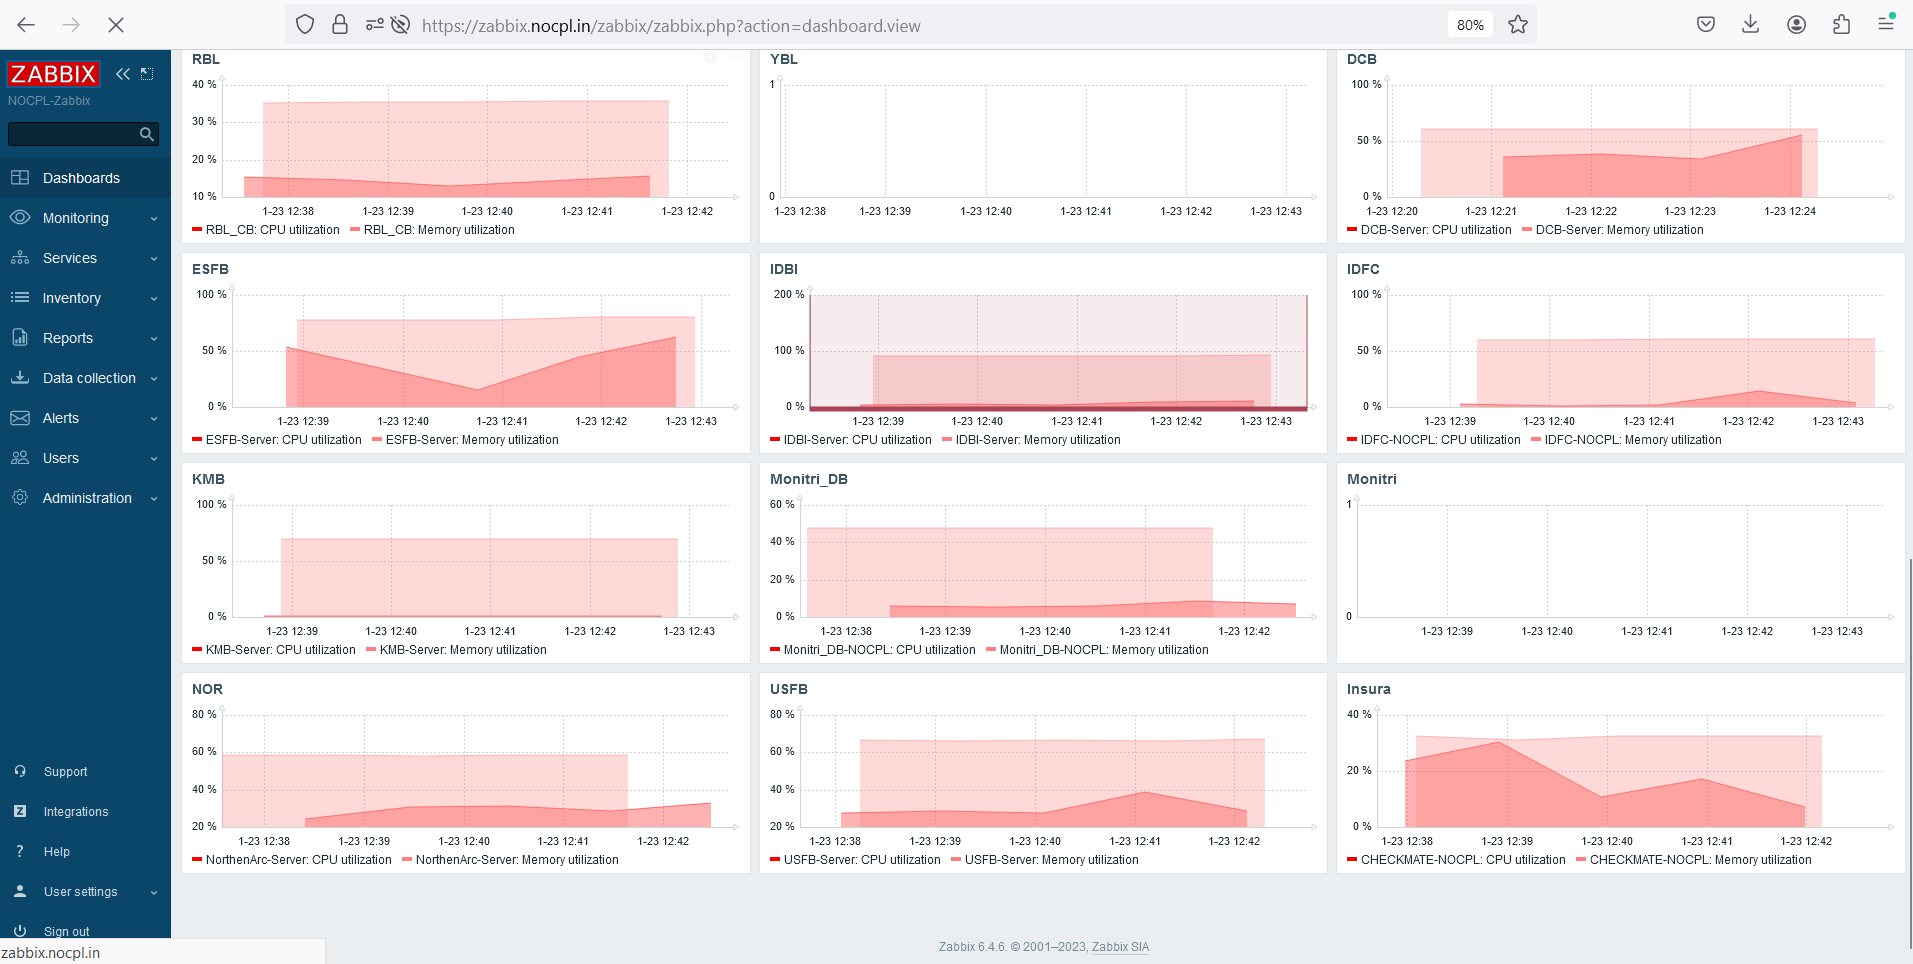The height and width of the screenshot is (964, 1913).
Task: Collapse the sidebar with the double-chevron toggle
Action: 123,73
